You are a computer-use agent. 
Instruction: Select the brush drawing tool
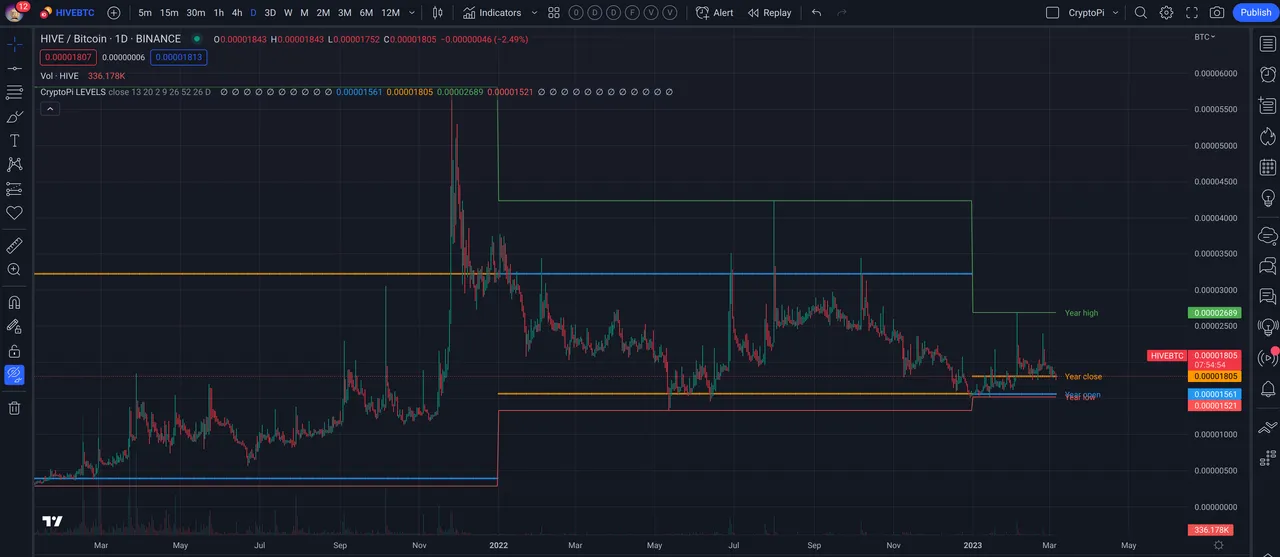(14, 117)
